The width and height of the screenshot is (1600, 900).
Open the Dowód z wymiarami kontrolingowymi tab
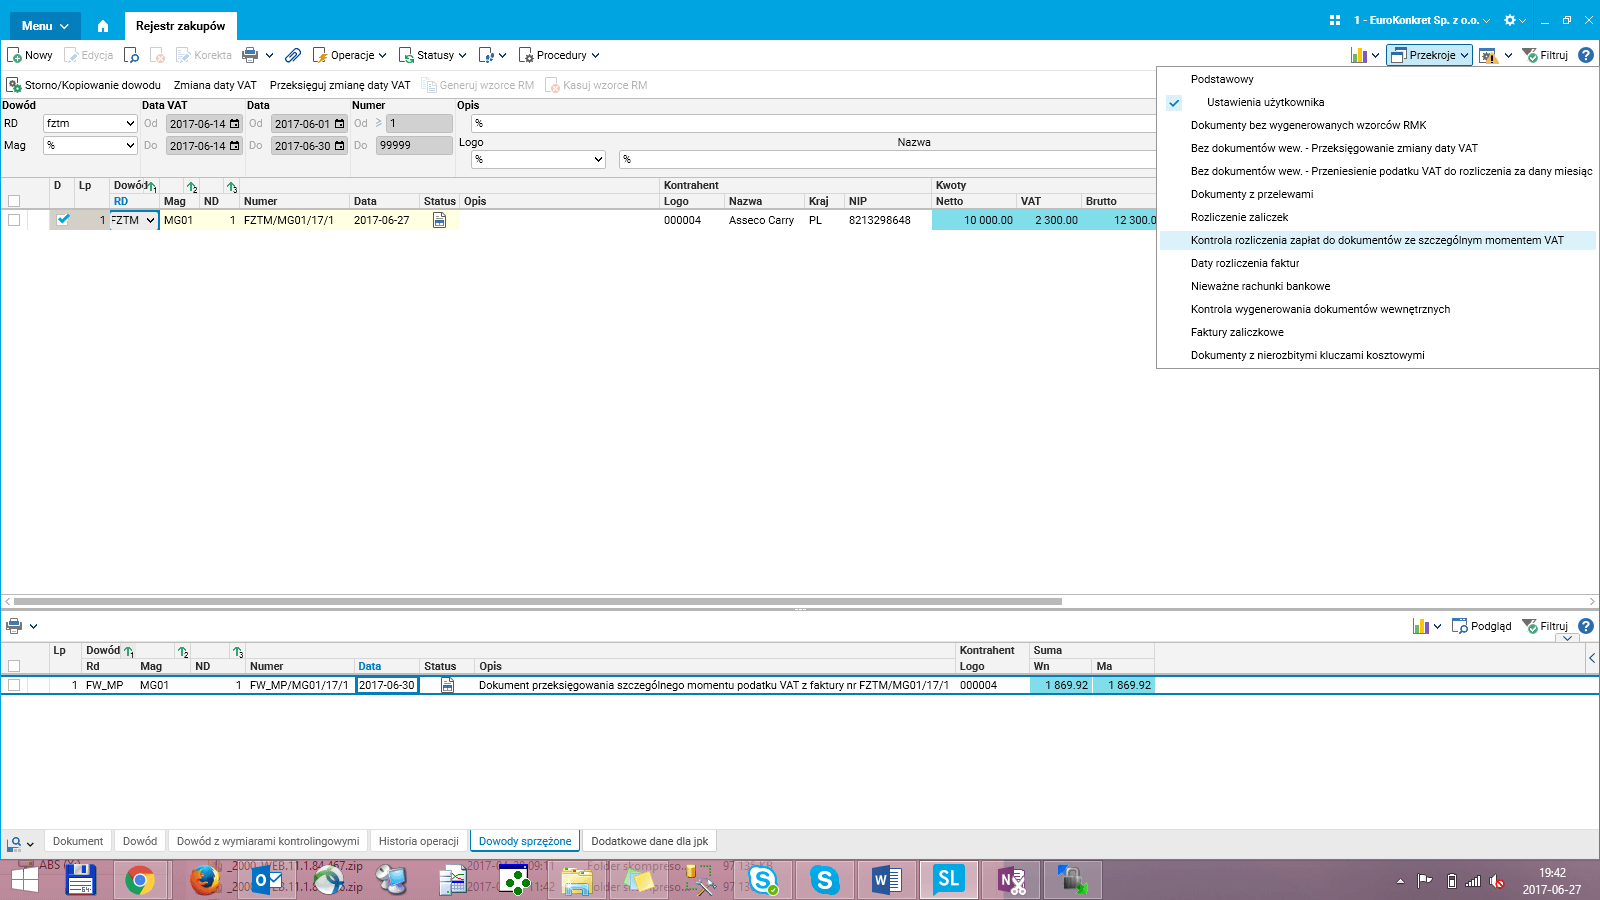268,841
